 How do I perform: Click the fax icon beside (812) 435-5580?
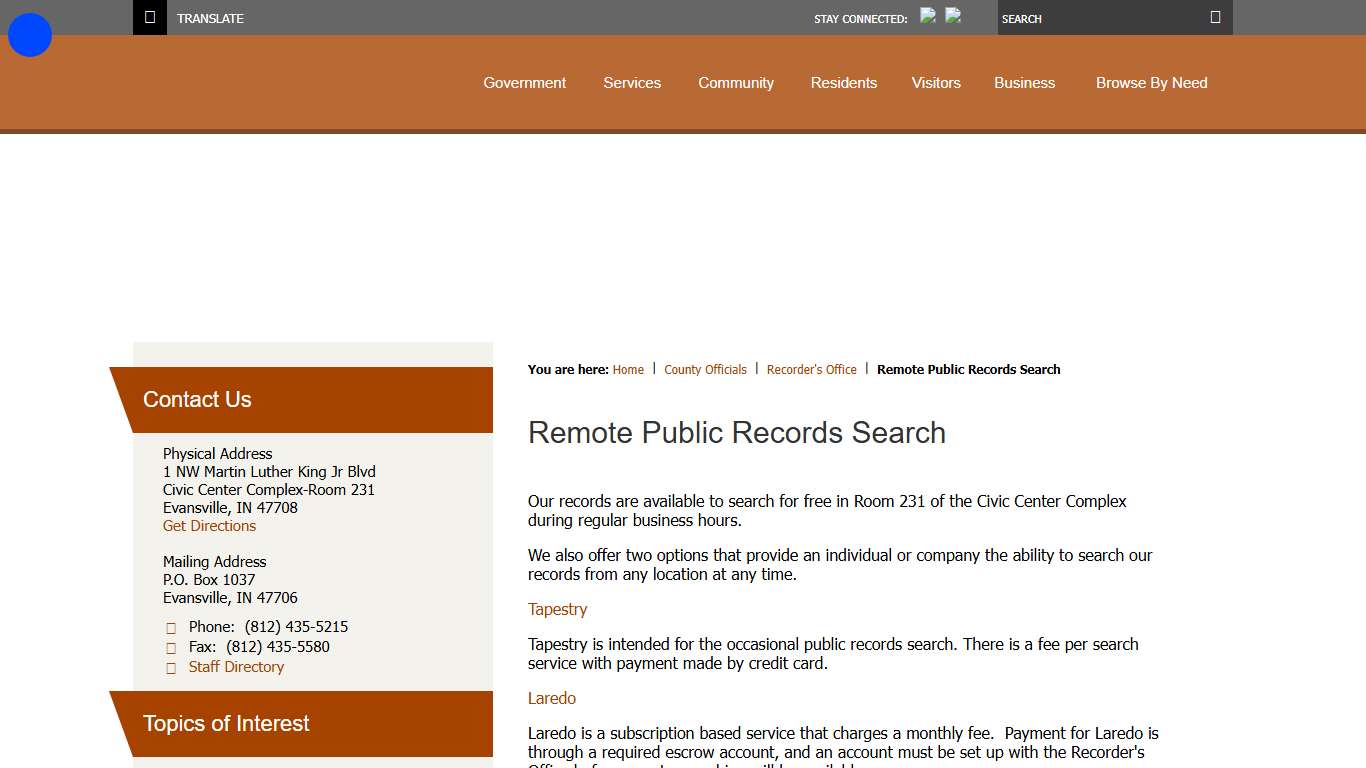coord(170,647)
